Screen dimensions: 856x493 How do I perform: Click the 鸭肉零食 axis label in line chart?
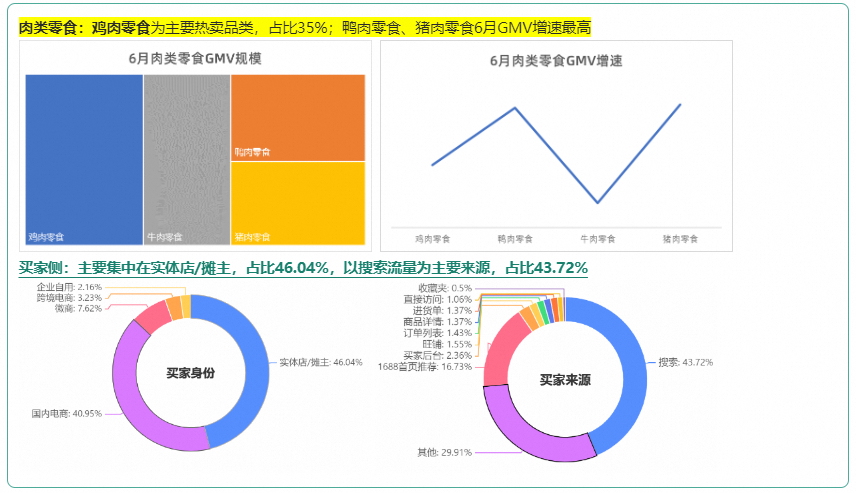coord(515,239)
